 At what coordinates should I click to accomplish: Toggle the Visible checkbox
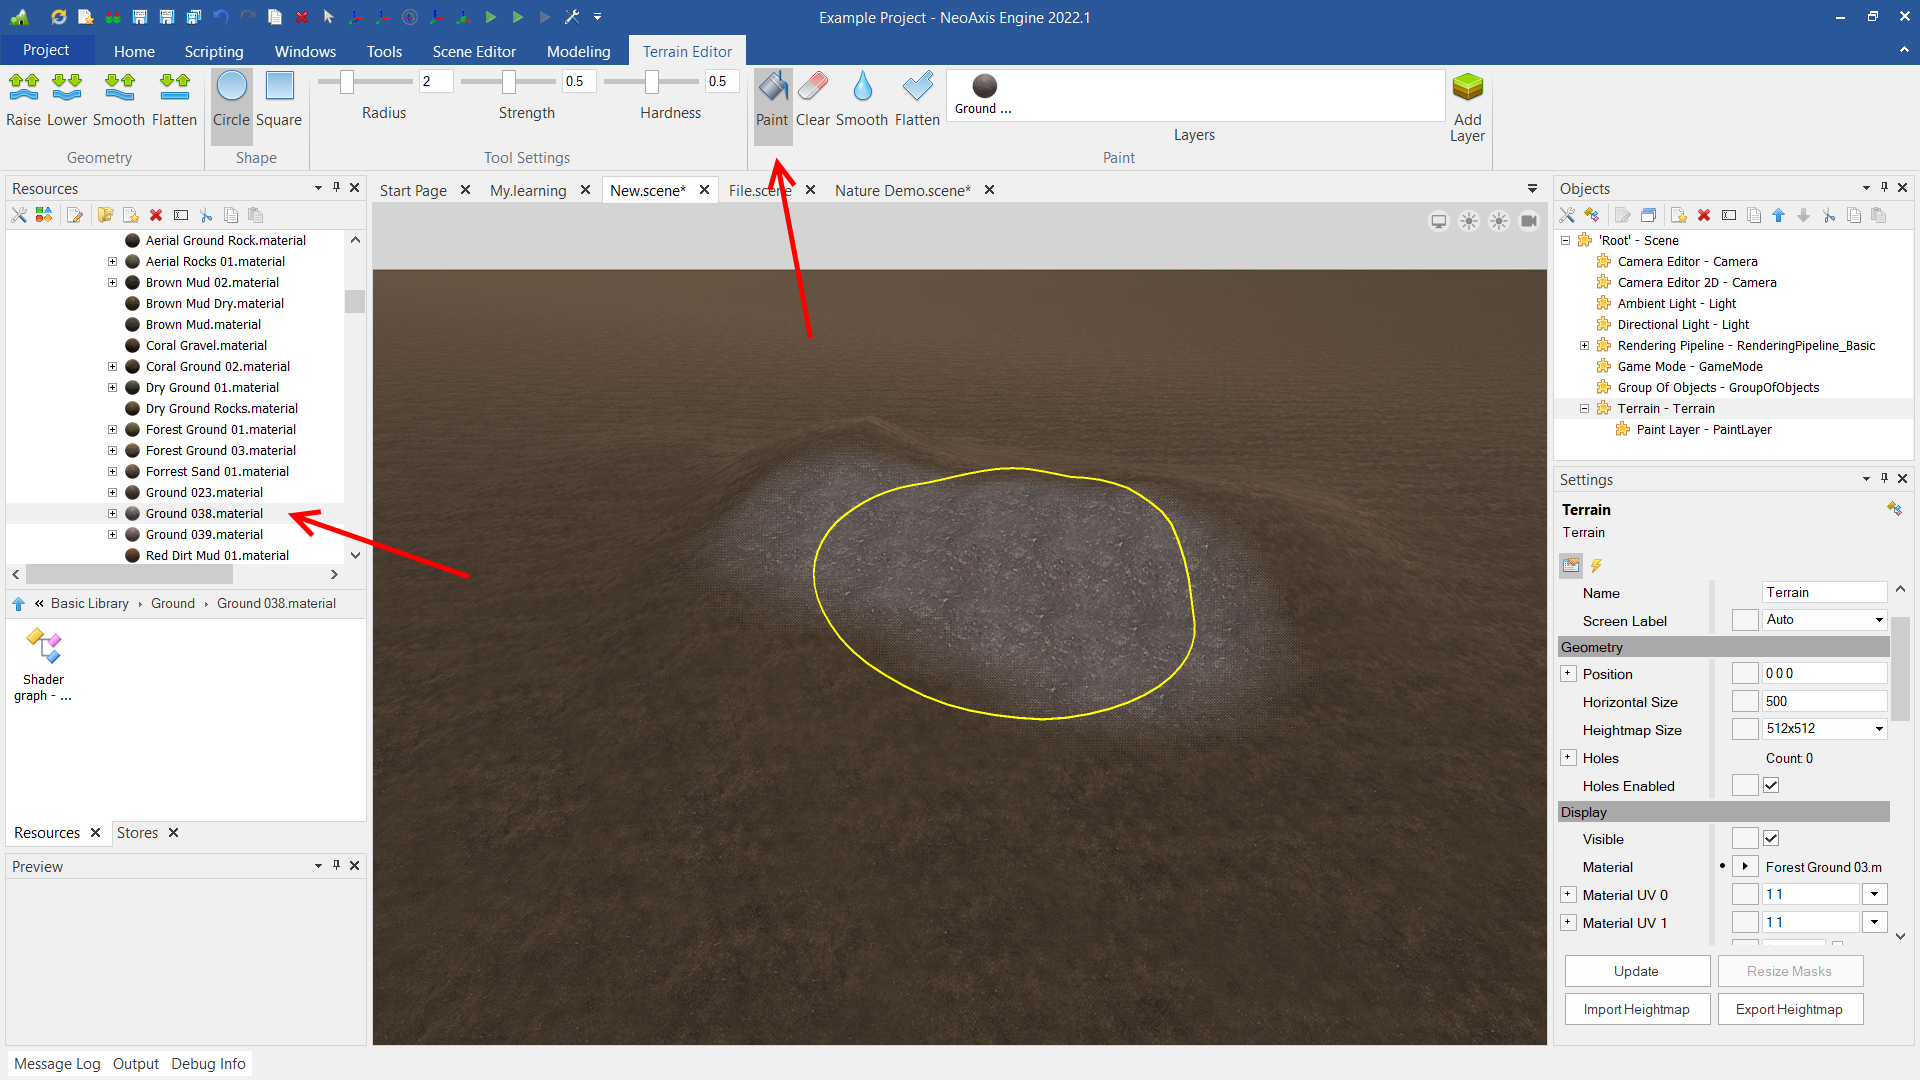tap(1771, 839)
